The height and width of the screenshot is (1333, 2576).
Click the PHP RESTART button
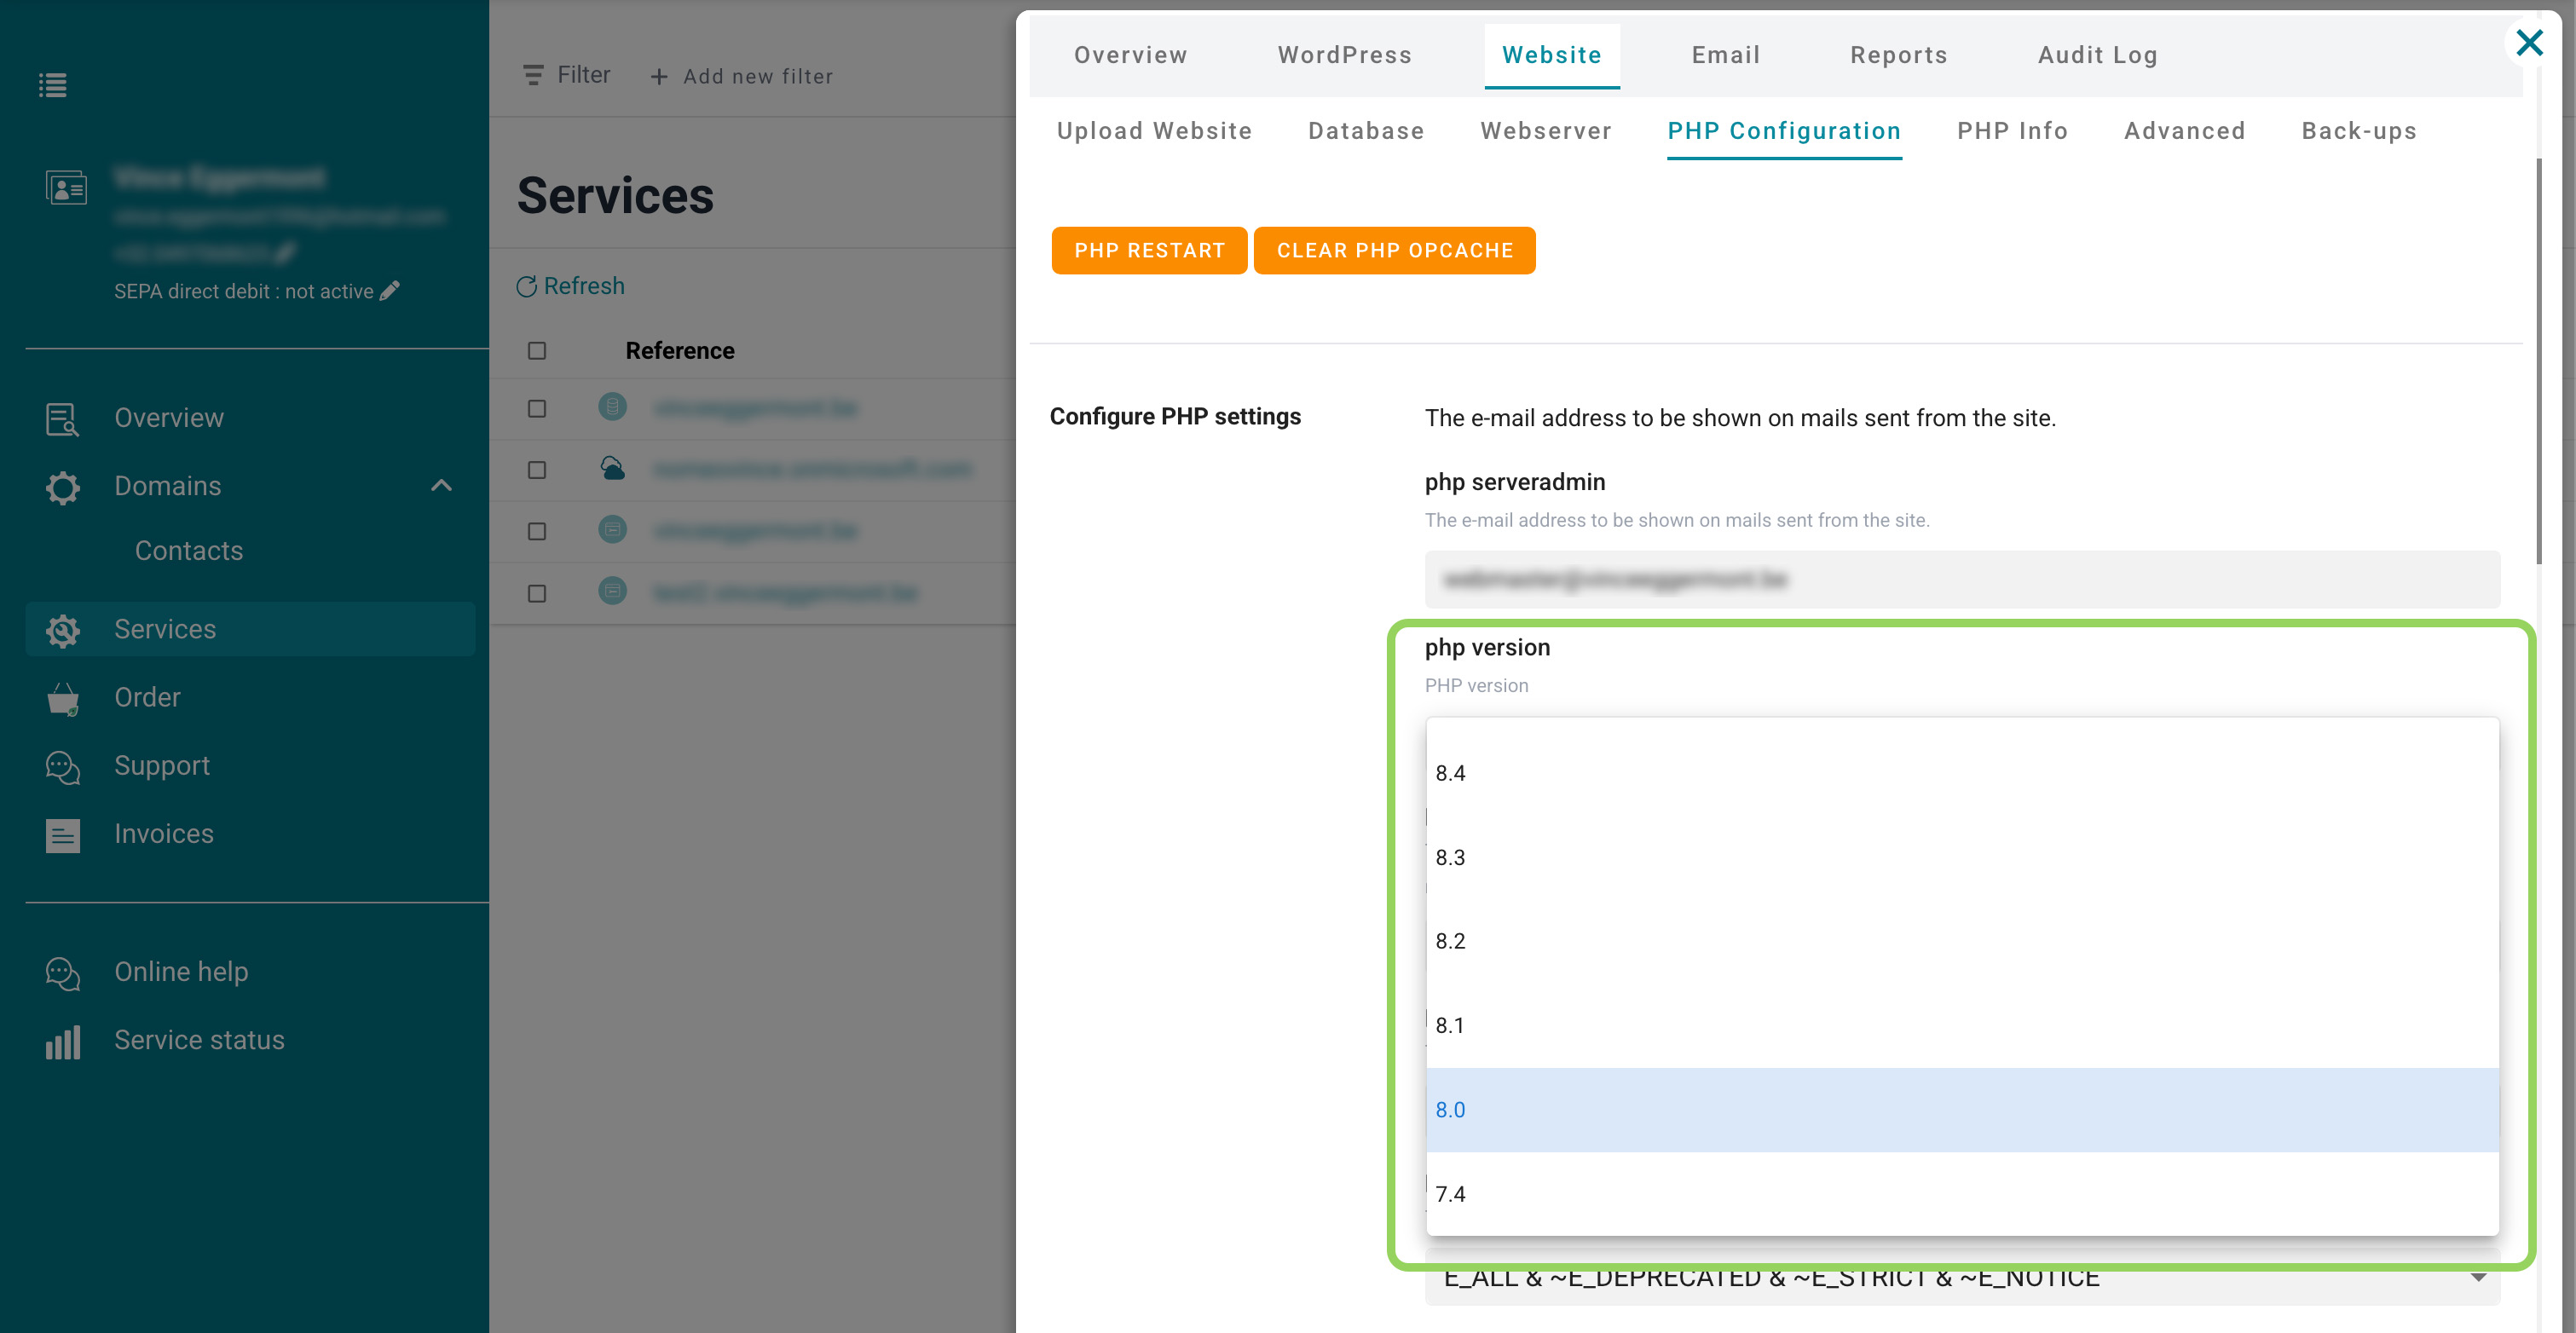1149,250
